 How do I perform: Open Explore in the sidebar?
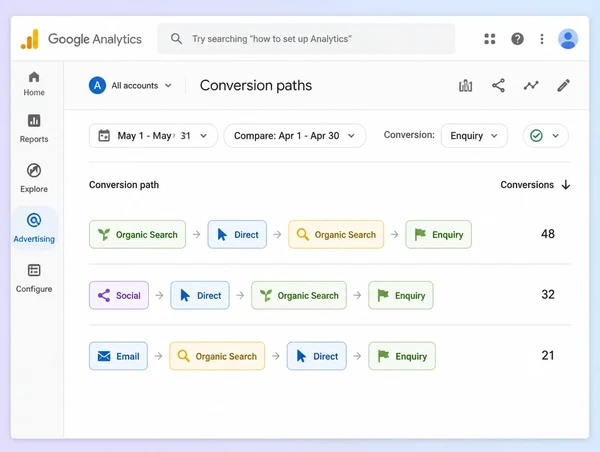34,178
